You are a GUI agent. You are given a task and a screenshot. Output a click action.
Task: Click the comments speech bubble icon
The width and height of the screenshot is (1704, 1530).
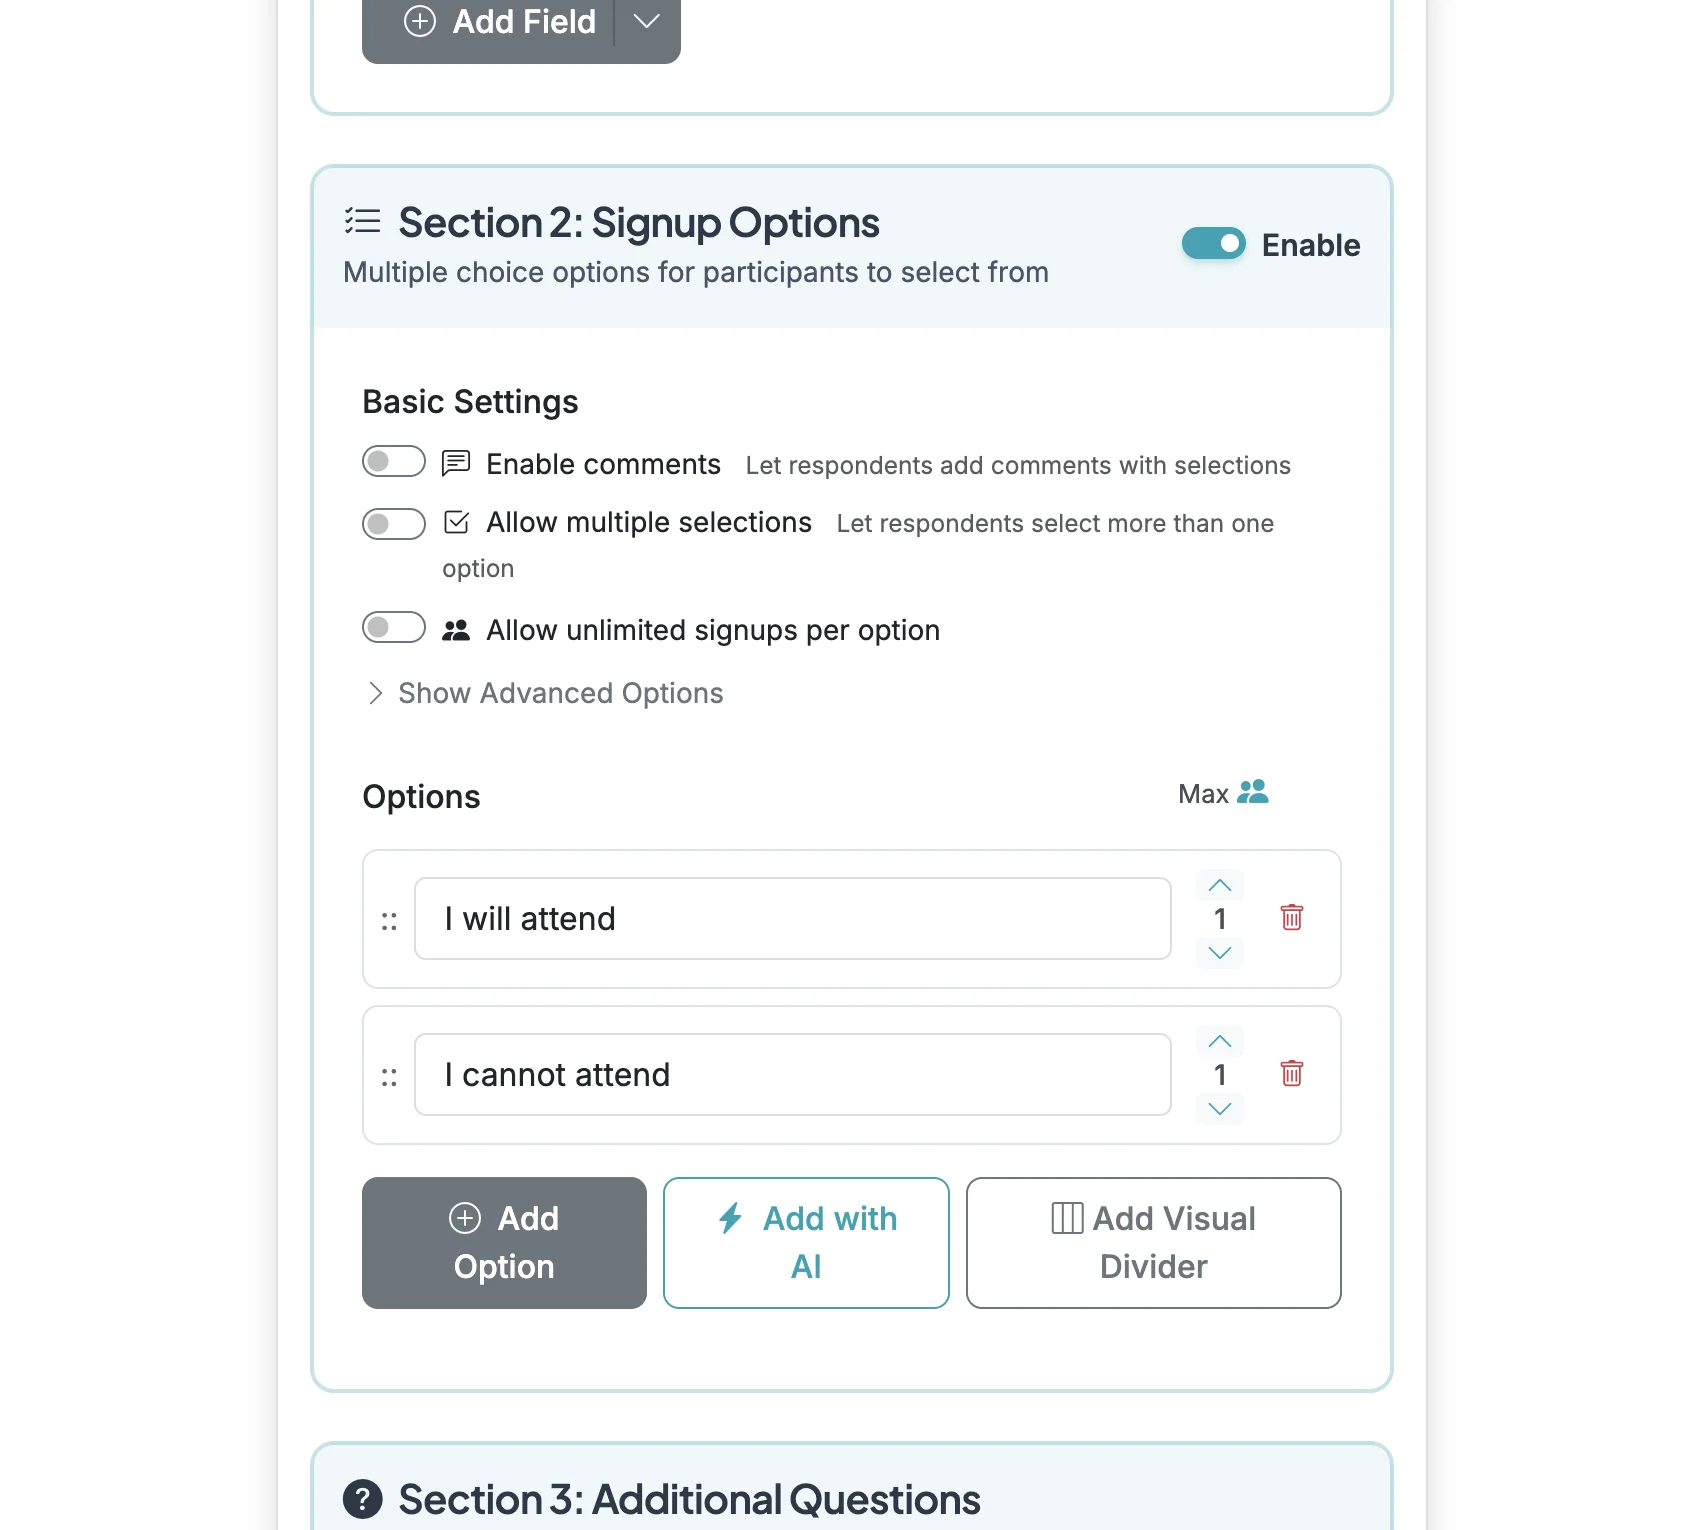pyautogui.click(x=456, y=462)
